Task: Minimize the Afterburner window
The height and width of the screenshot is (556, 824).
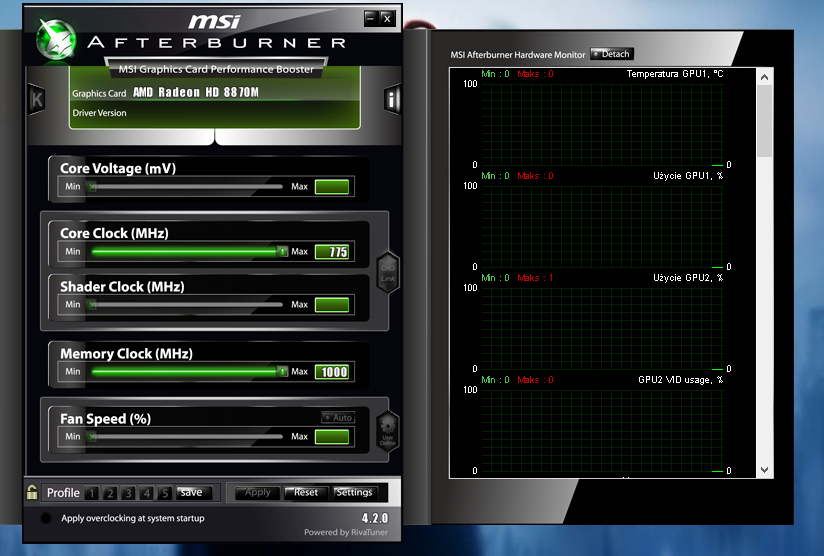Action: [371, 18]
